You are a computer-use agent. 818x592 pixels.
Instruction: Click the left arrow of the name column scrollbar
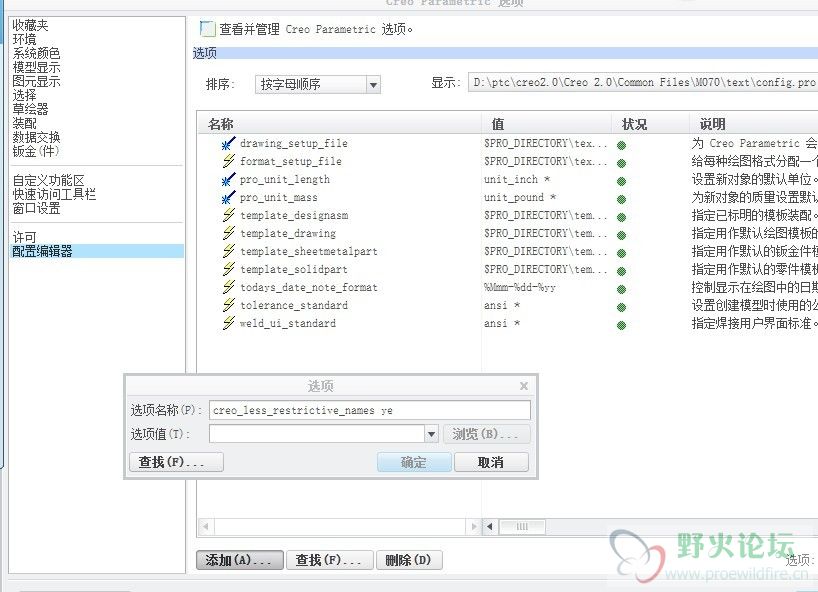click(206, 527)
